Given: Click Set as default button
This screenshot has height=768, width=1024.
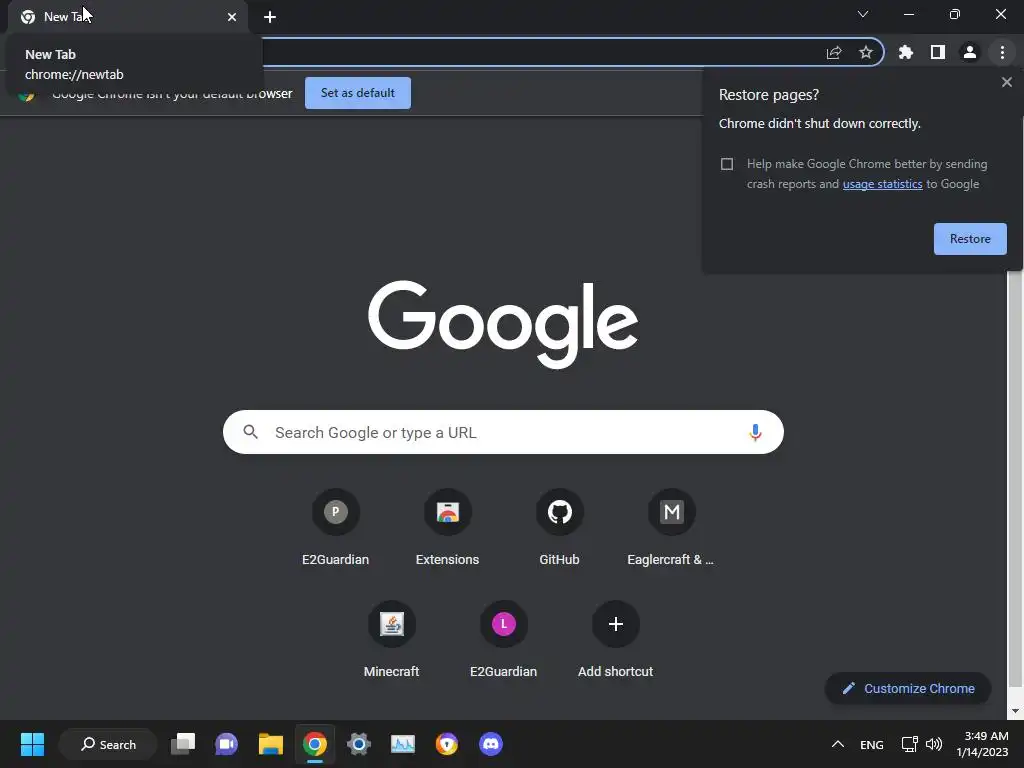Looking at the screenshot, I should tap(358, 93).
